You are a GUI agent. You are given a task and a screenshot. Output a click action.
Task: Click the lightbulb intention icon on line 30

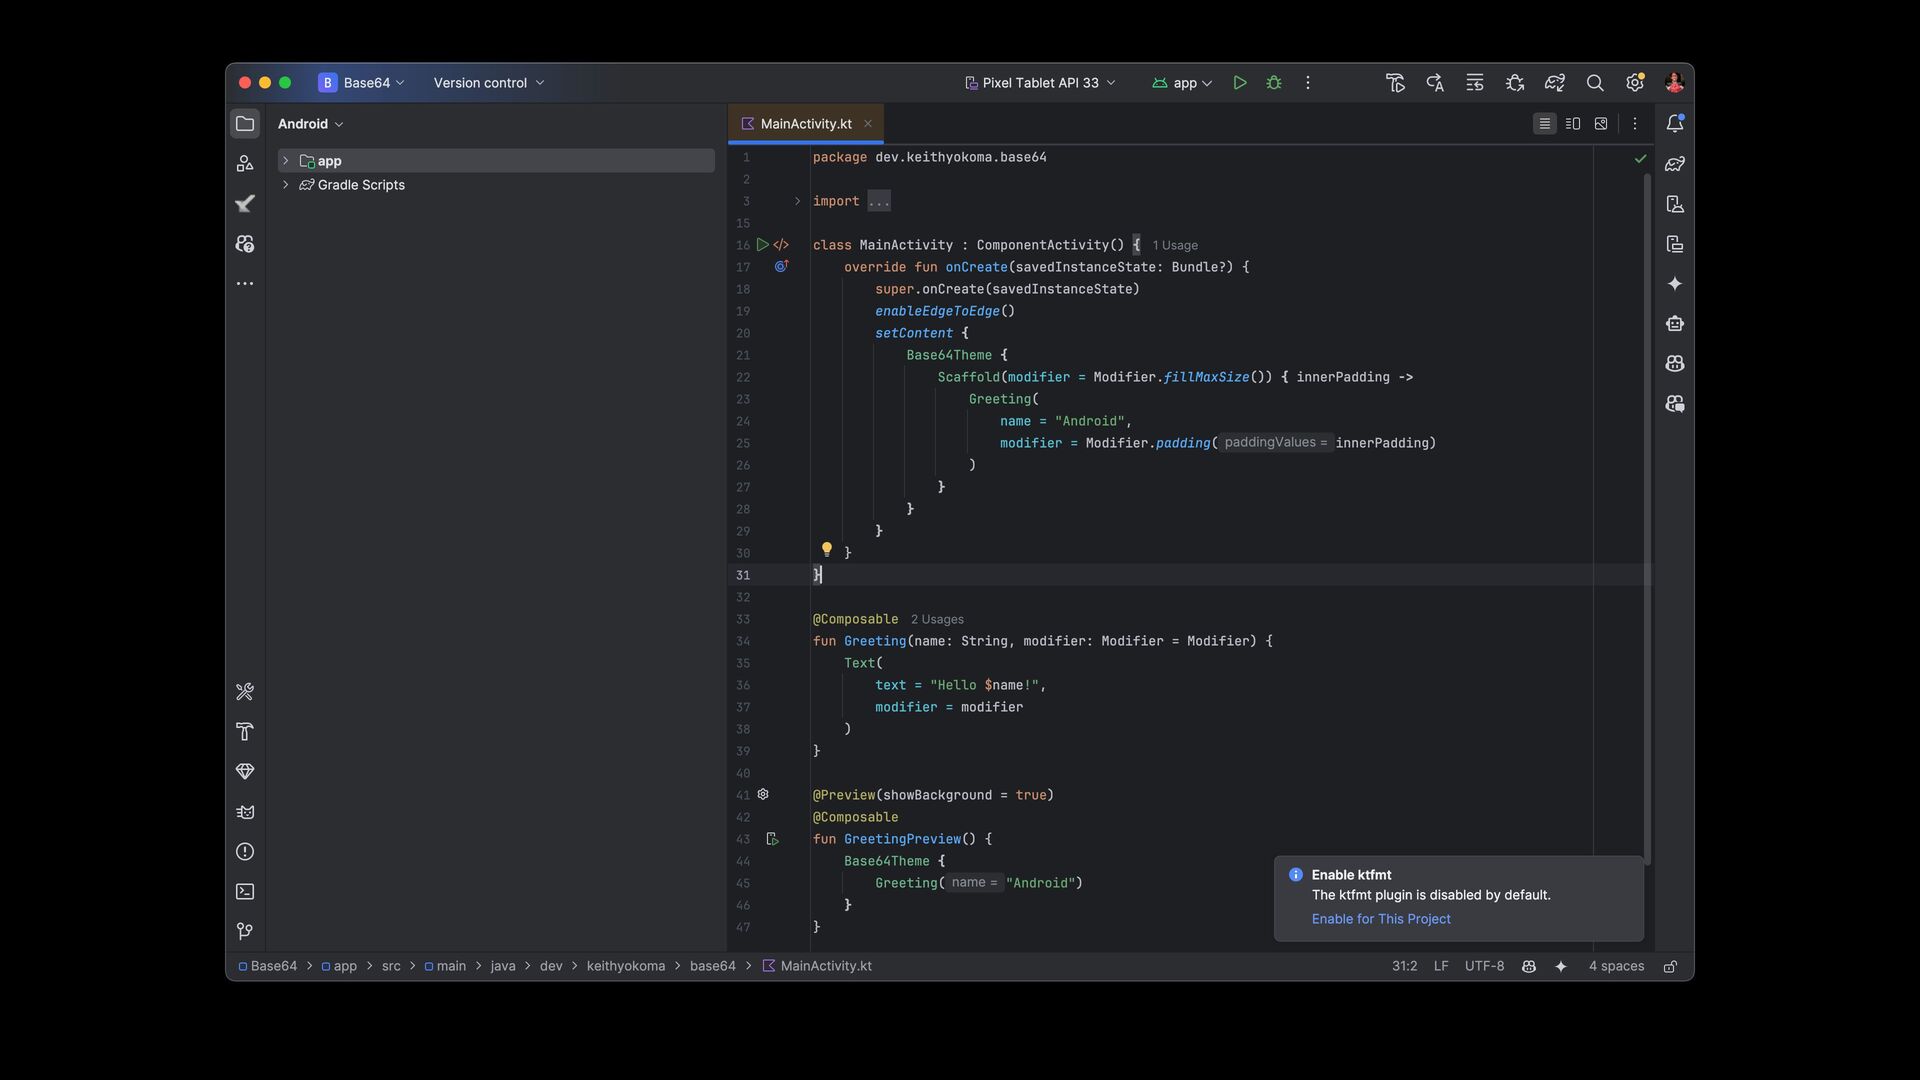[827, 549]
